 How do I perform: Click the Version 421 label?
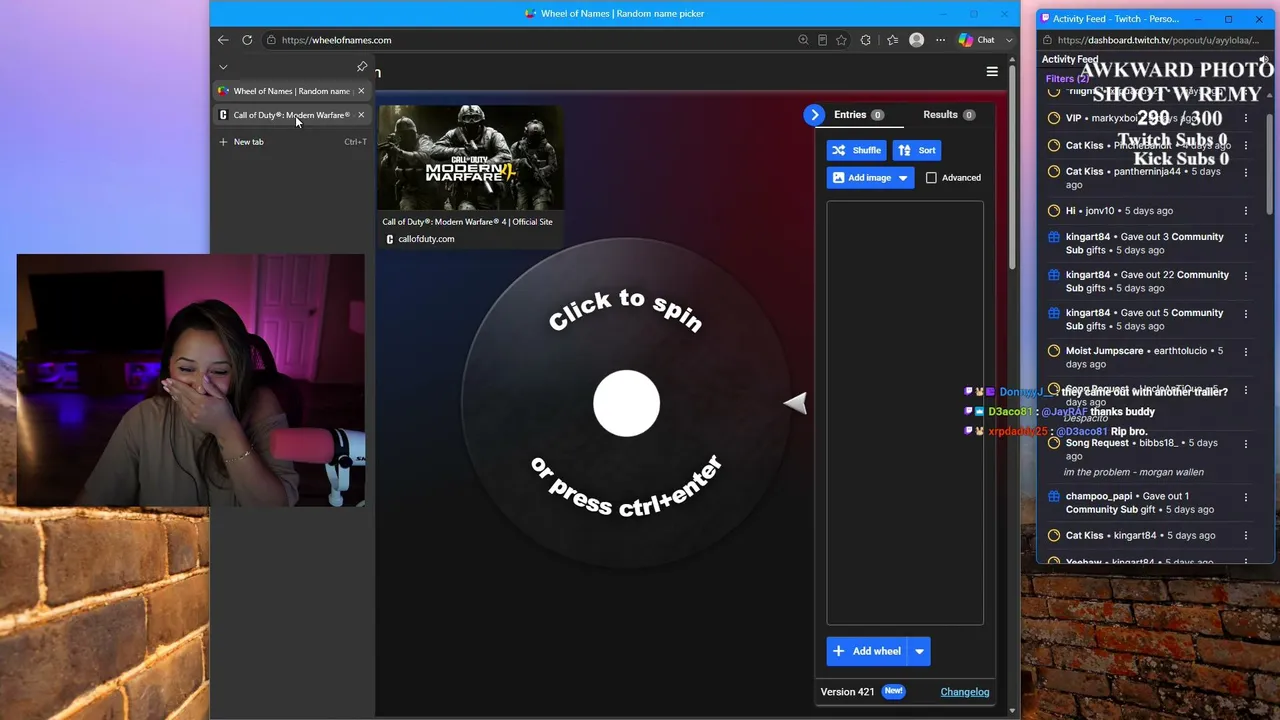pyautogui.click(x=847, y=692)
